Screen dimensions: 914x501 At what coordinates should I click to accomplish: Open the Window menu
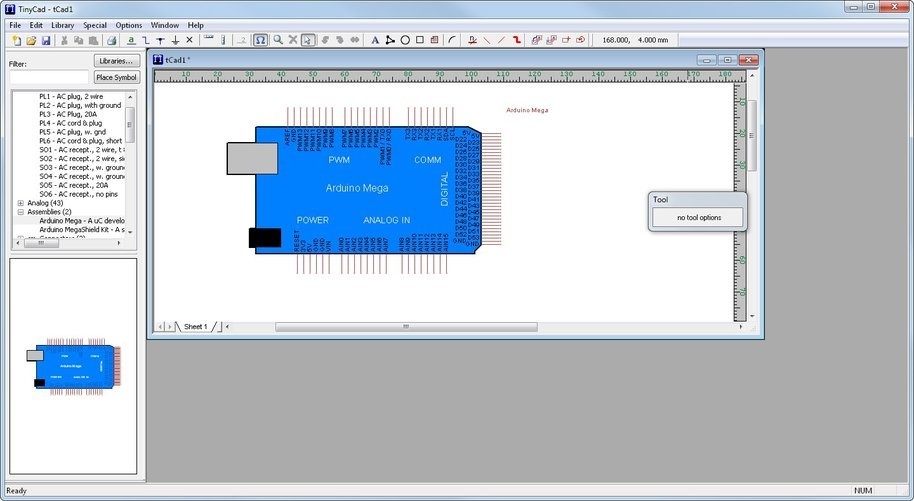(164, 25)
